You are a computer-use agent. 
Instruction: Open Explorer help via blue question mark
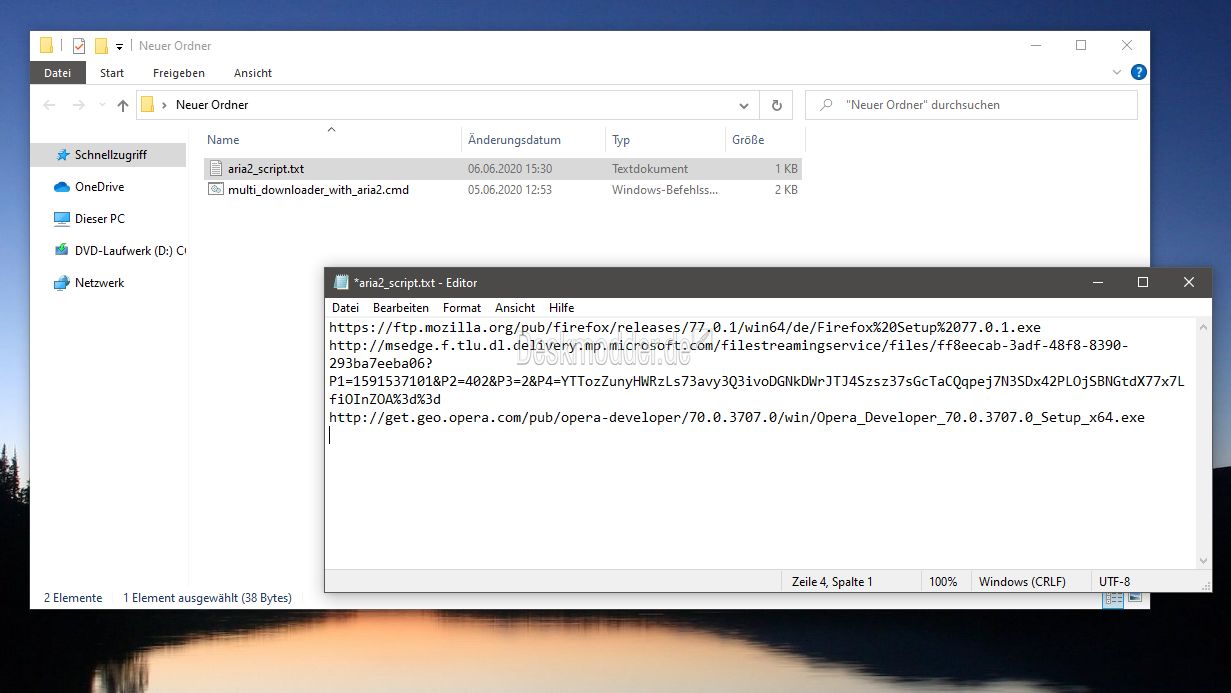[1138, 72]
